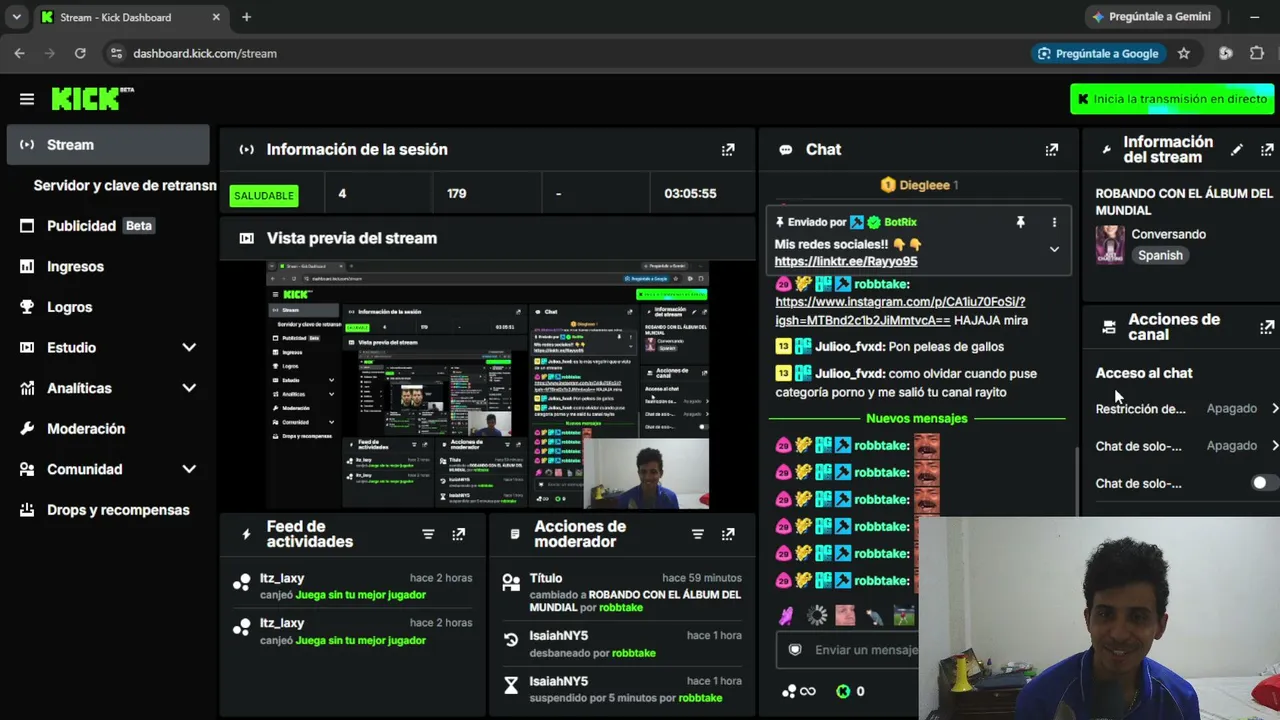
Task: Click the Spanish language tag
Action: (1160, 256)
